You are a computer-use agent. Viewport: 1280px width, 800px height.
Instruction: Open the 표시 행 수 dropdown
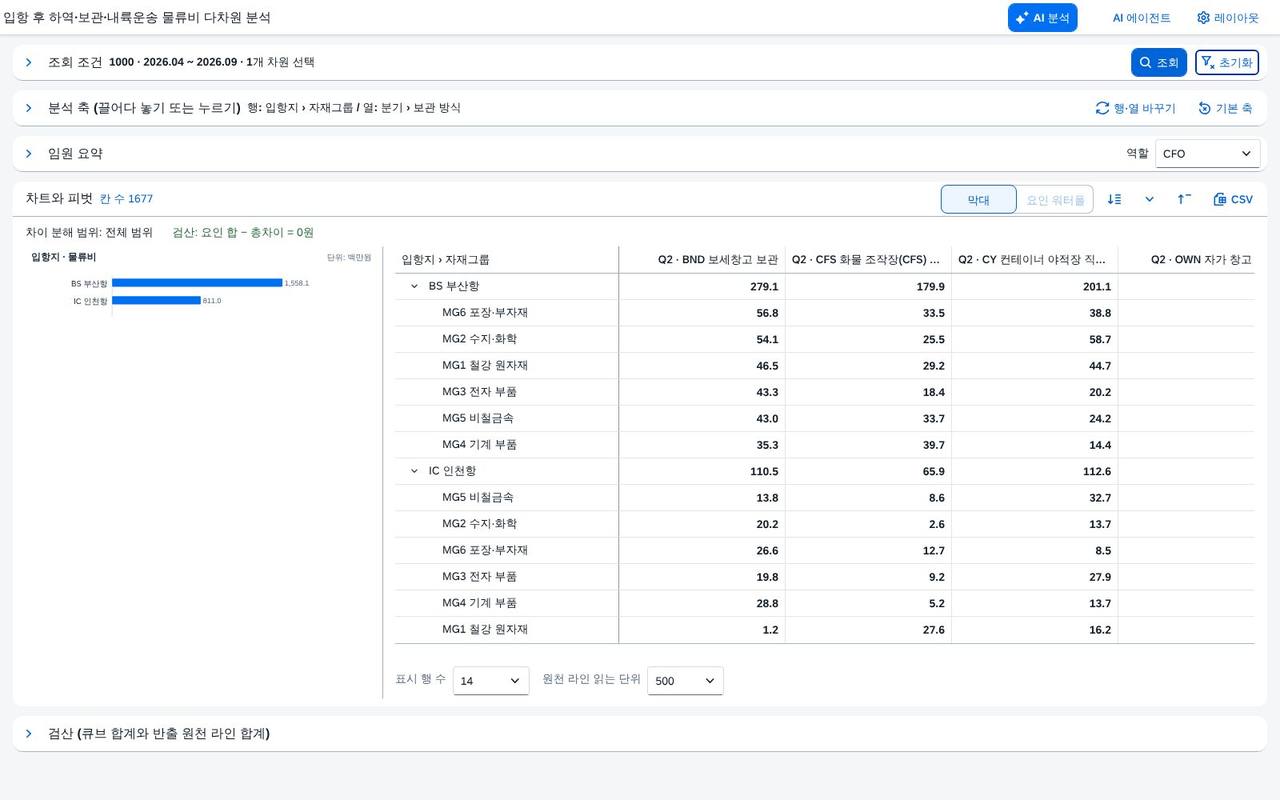tap(491, 680)
